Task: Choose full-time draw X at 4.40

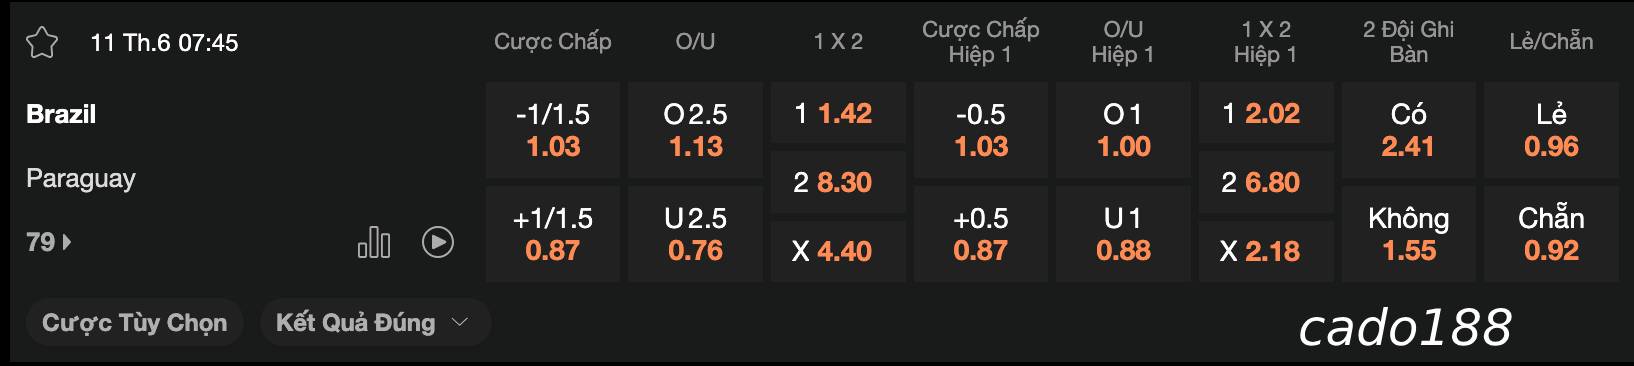Action: (838, 251)
